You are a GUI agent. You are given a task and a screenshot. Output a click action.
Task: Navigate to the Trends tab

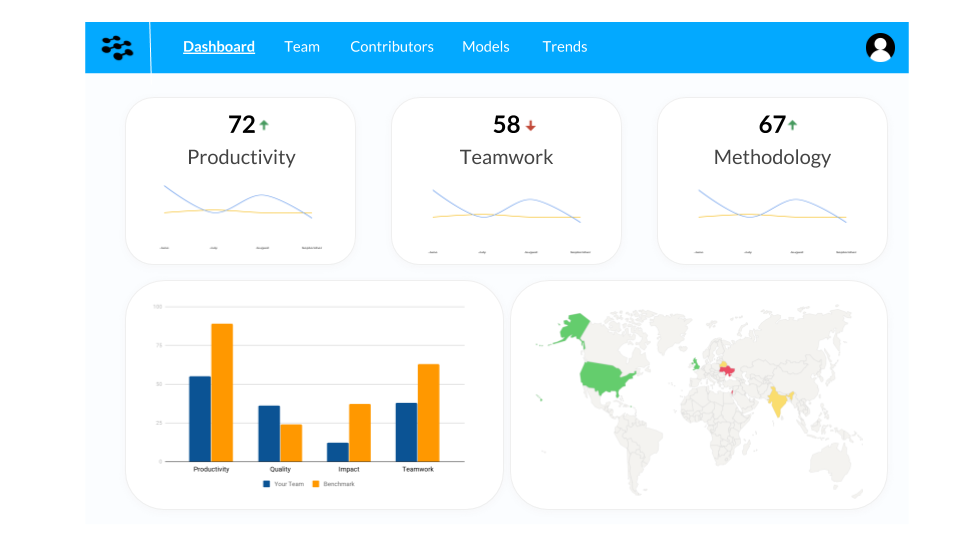click(564, 47)
